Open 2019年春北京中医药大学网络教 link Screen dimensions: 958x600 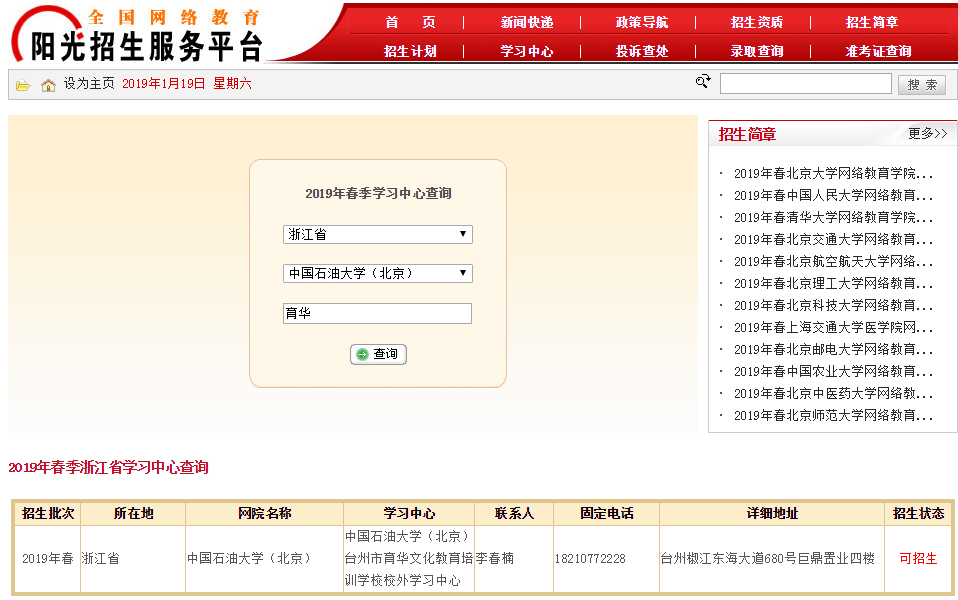tap(833, 393)
